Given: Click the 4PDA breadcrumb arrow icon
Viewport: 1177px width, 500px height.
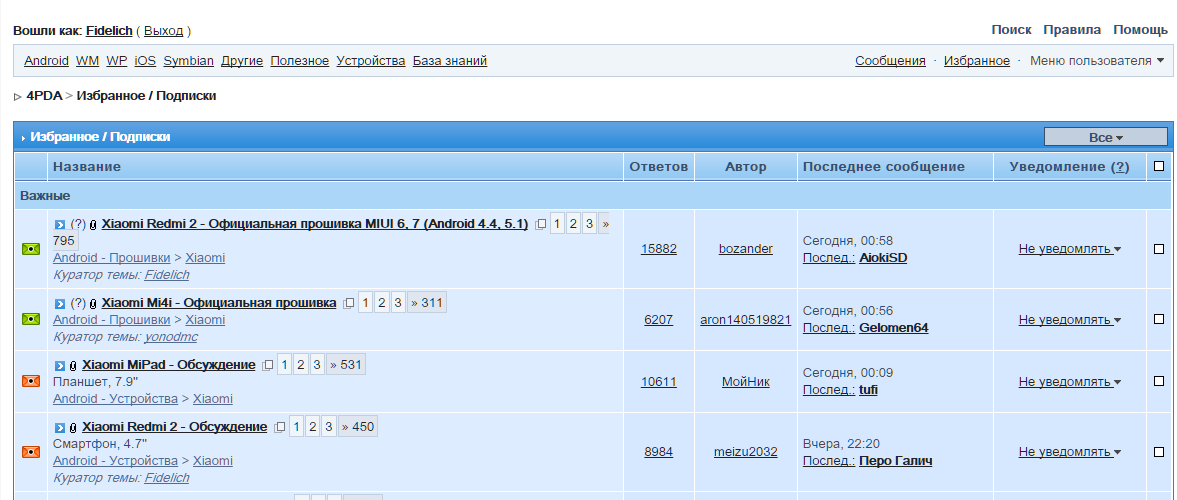Looking at the screenshot, I should coord(18,97).
